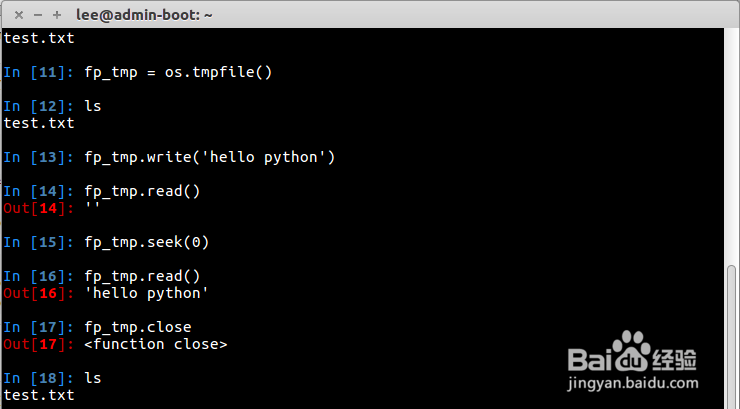Click the In [18] prompt label
This screenshot has width=740, height=409.
pyautogui.click(x=39, y=378)
